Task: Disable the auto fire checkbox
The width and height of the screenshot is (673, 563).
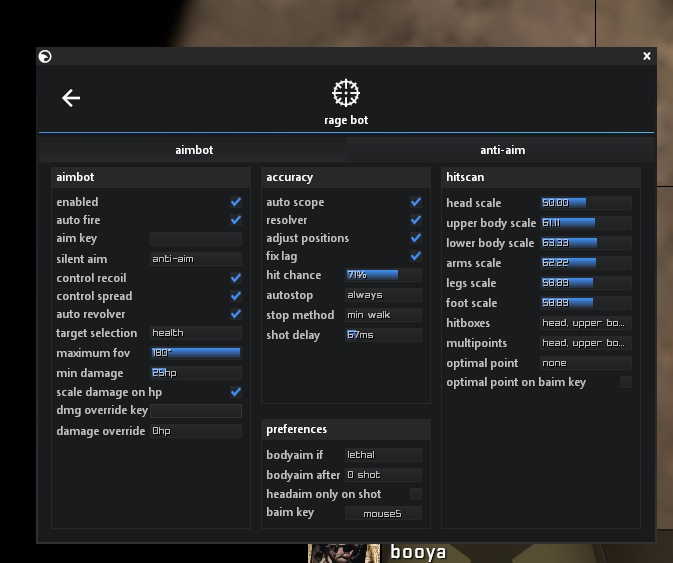Action: click(236, 220)
